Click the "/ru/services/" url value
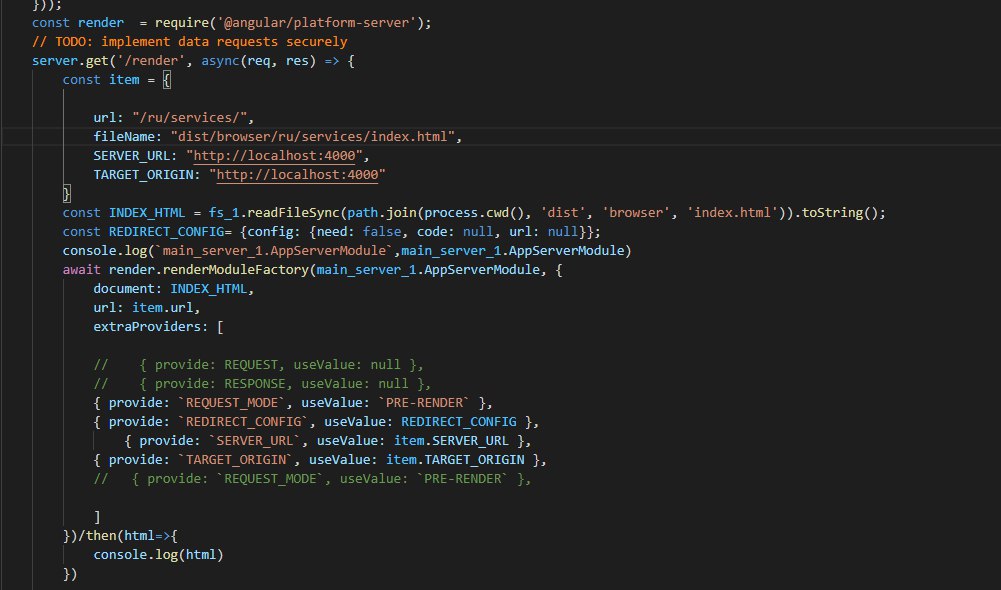The height and width of the screenshot is (590, 1001). click(190, 117)
